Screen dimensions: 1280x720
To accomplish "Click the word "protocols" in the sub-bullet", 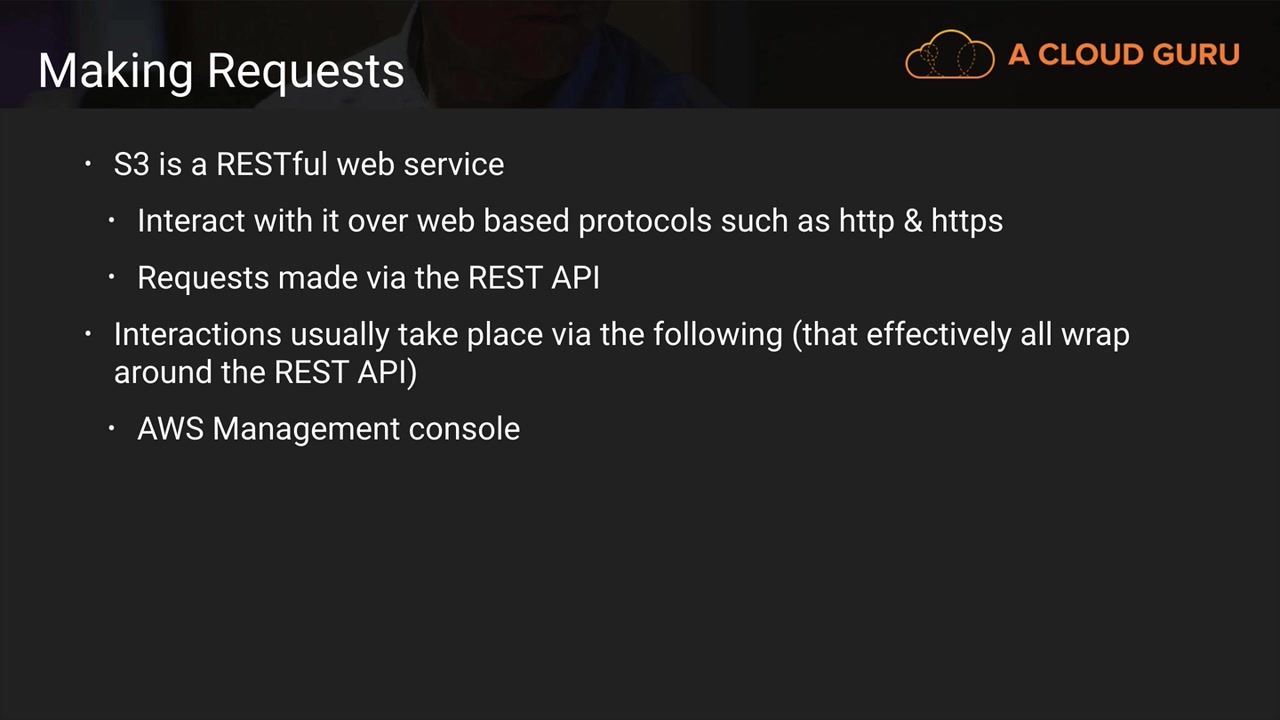I will coord(644,221).
